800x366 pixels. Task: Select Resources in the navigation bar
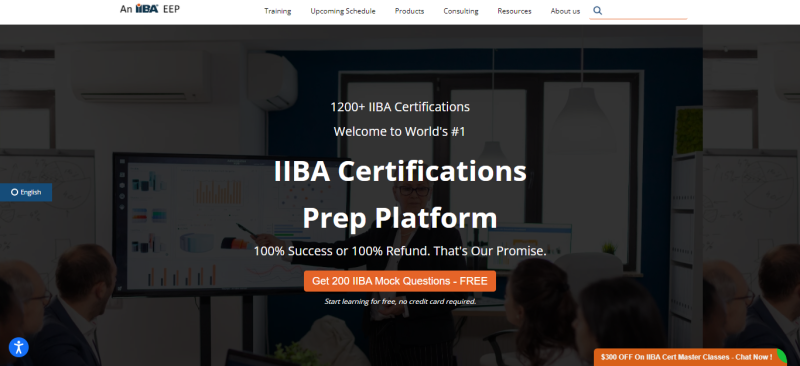coord(514,11)
